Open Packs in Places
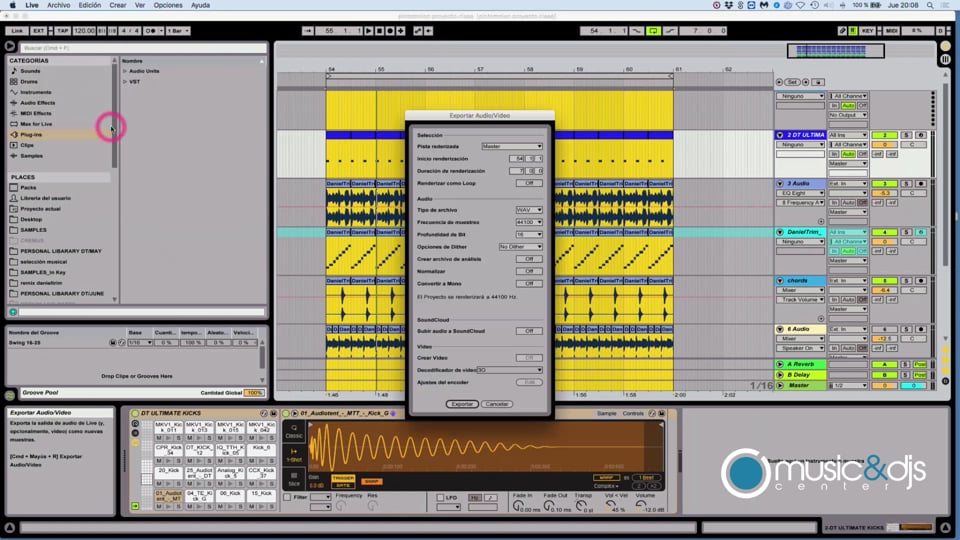Image resolution: width=960 pixels, height=540 pixels. (28, 187)
